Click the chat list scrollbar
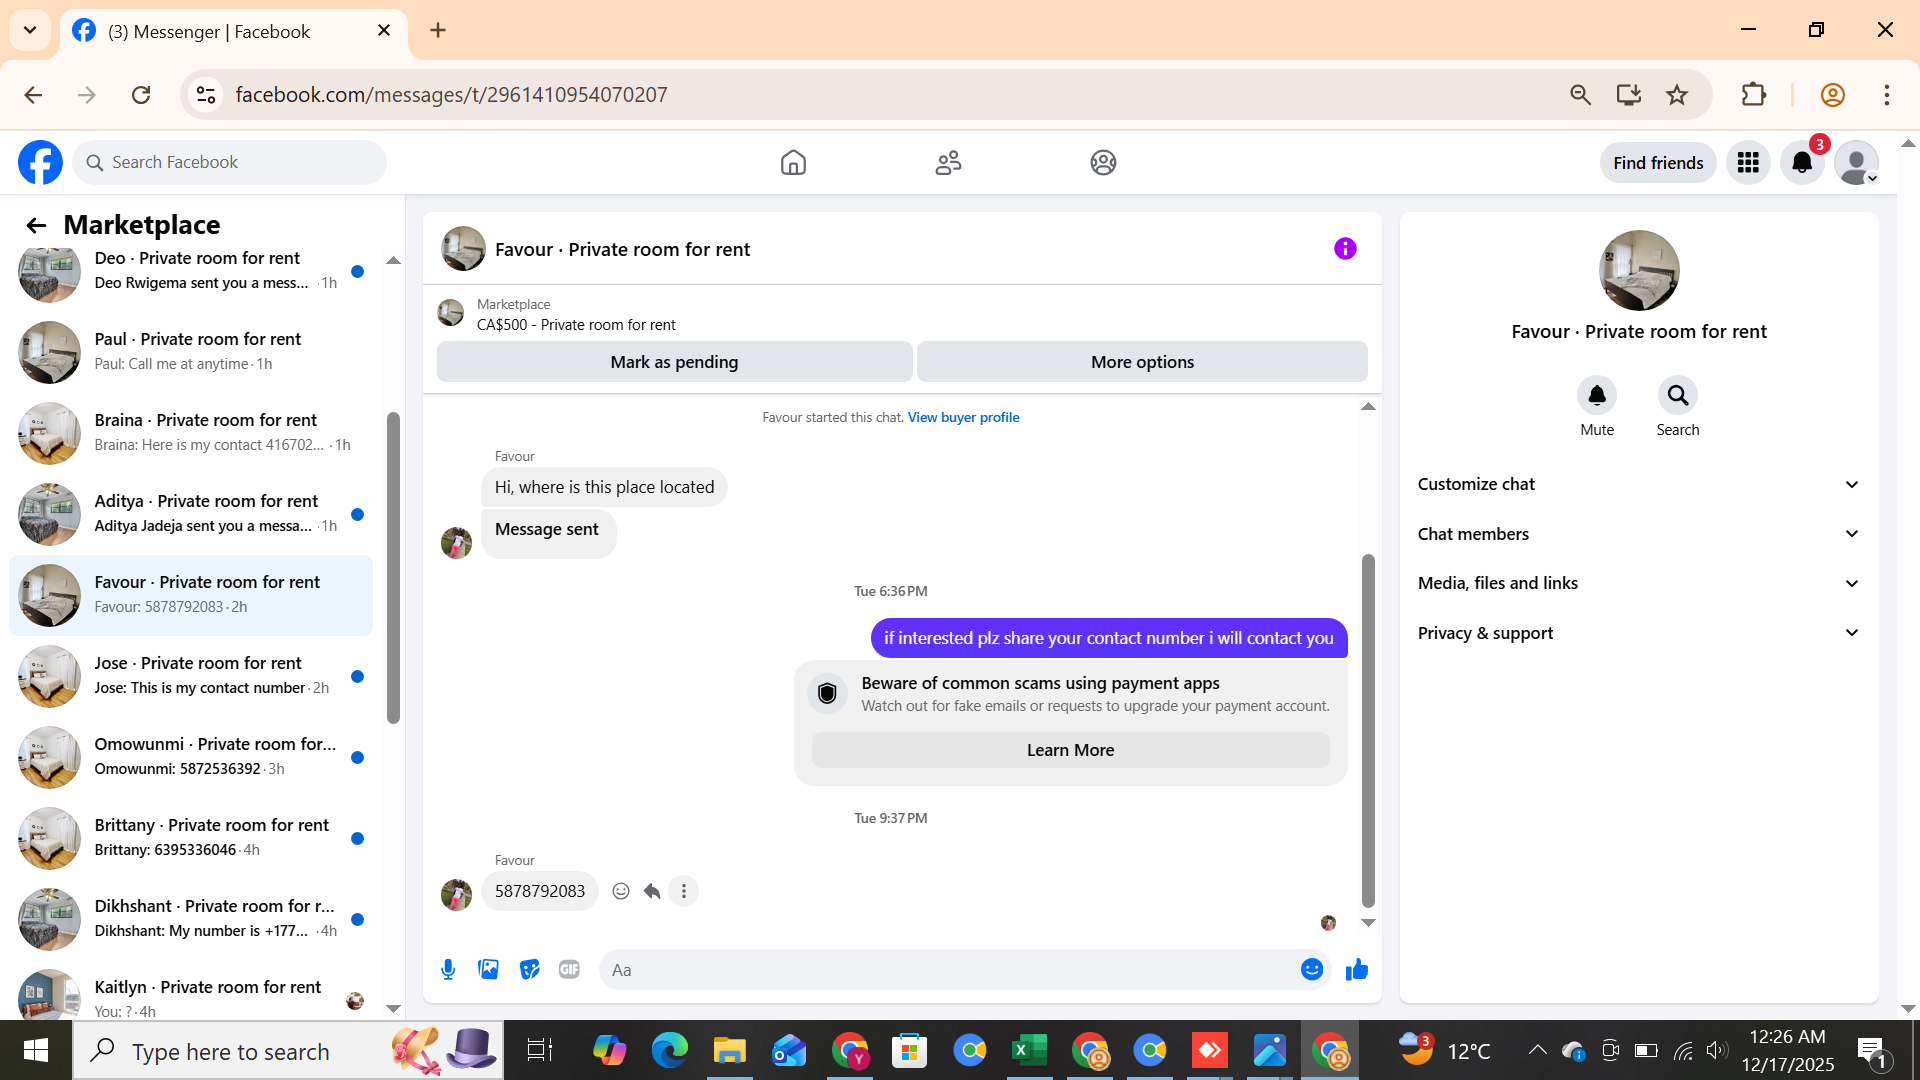The width and height of the screenshot is (1920, 1080). [393, 568]
